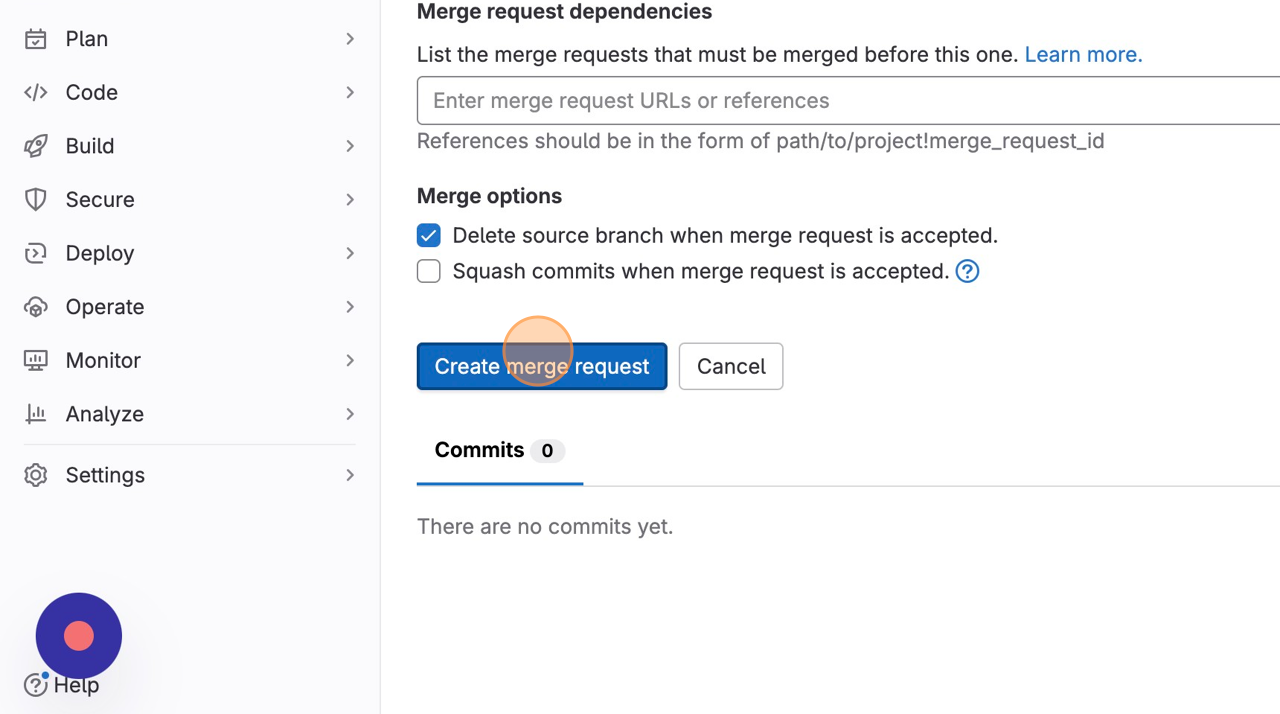1280x714 pixels.
Task: Open the Monitor sidebar section
Action: coord(190,360)
